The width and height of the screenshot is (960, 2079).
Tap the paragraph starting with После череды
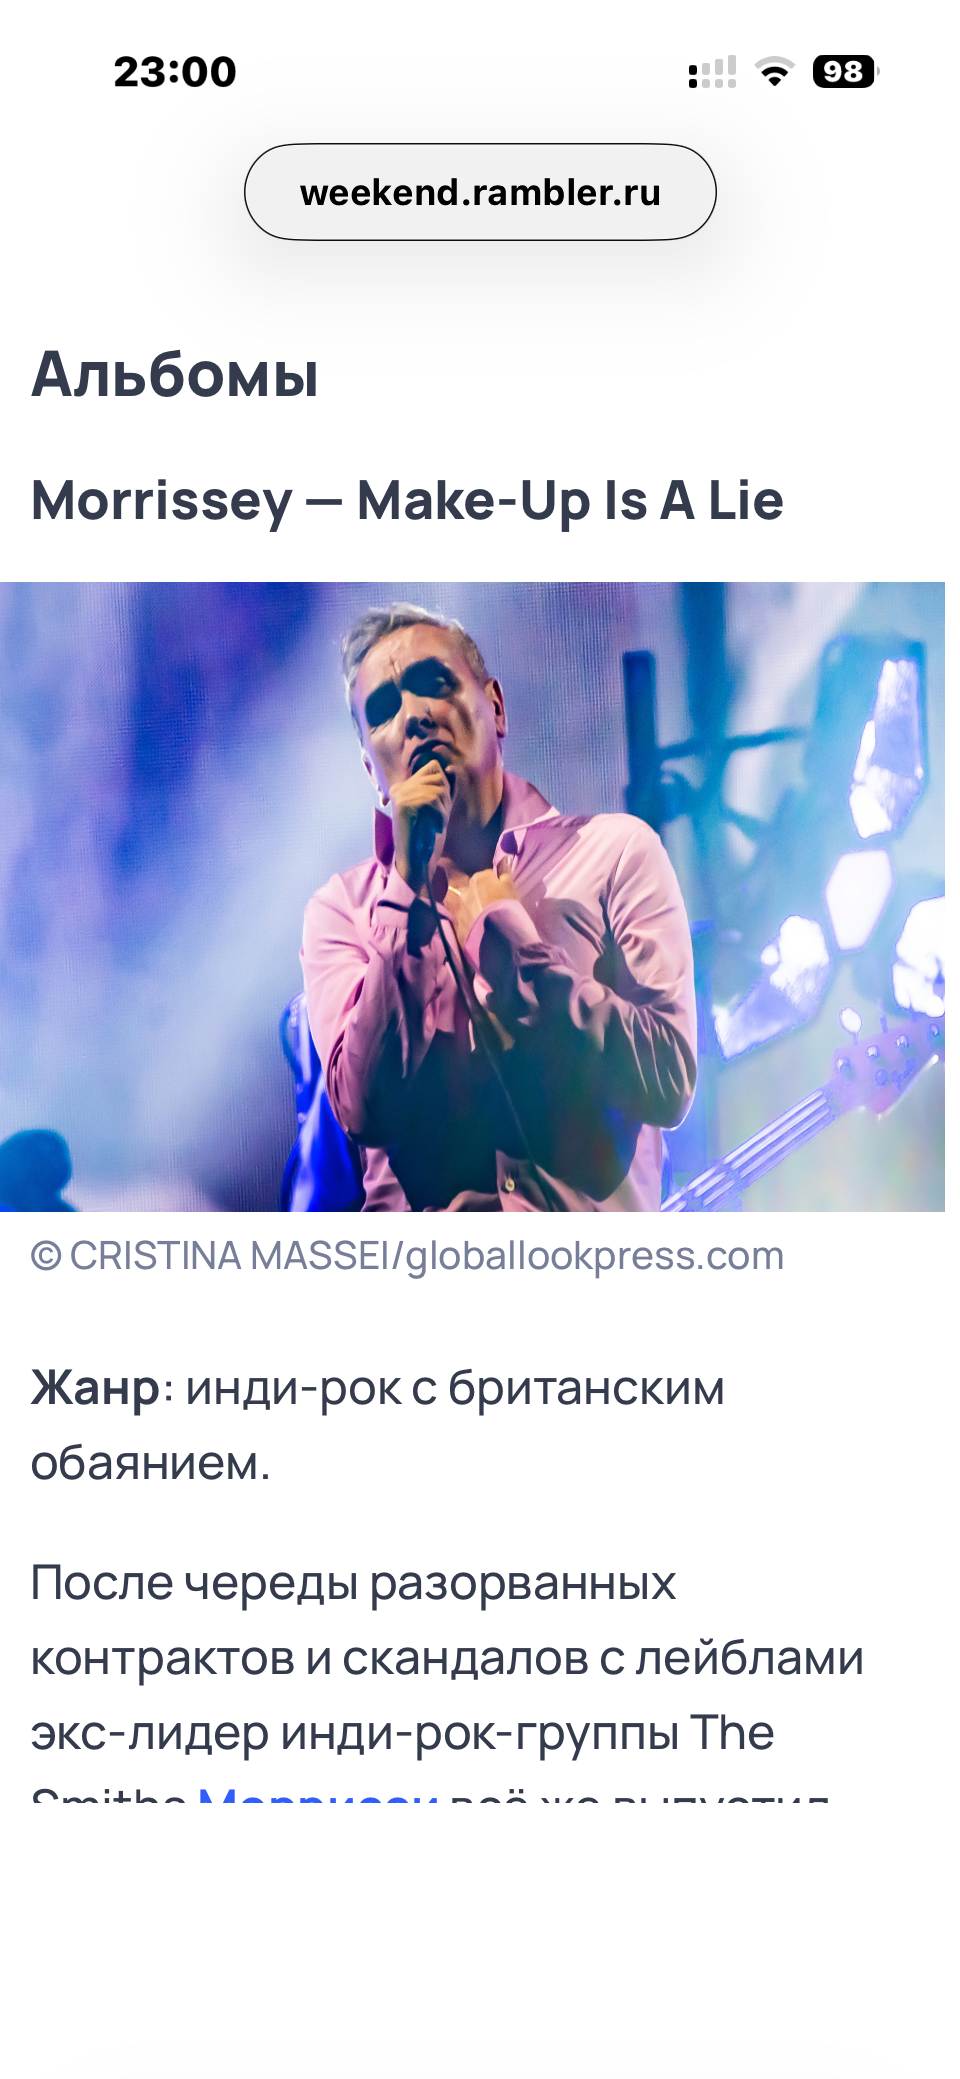tap(447, 1680)
